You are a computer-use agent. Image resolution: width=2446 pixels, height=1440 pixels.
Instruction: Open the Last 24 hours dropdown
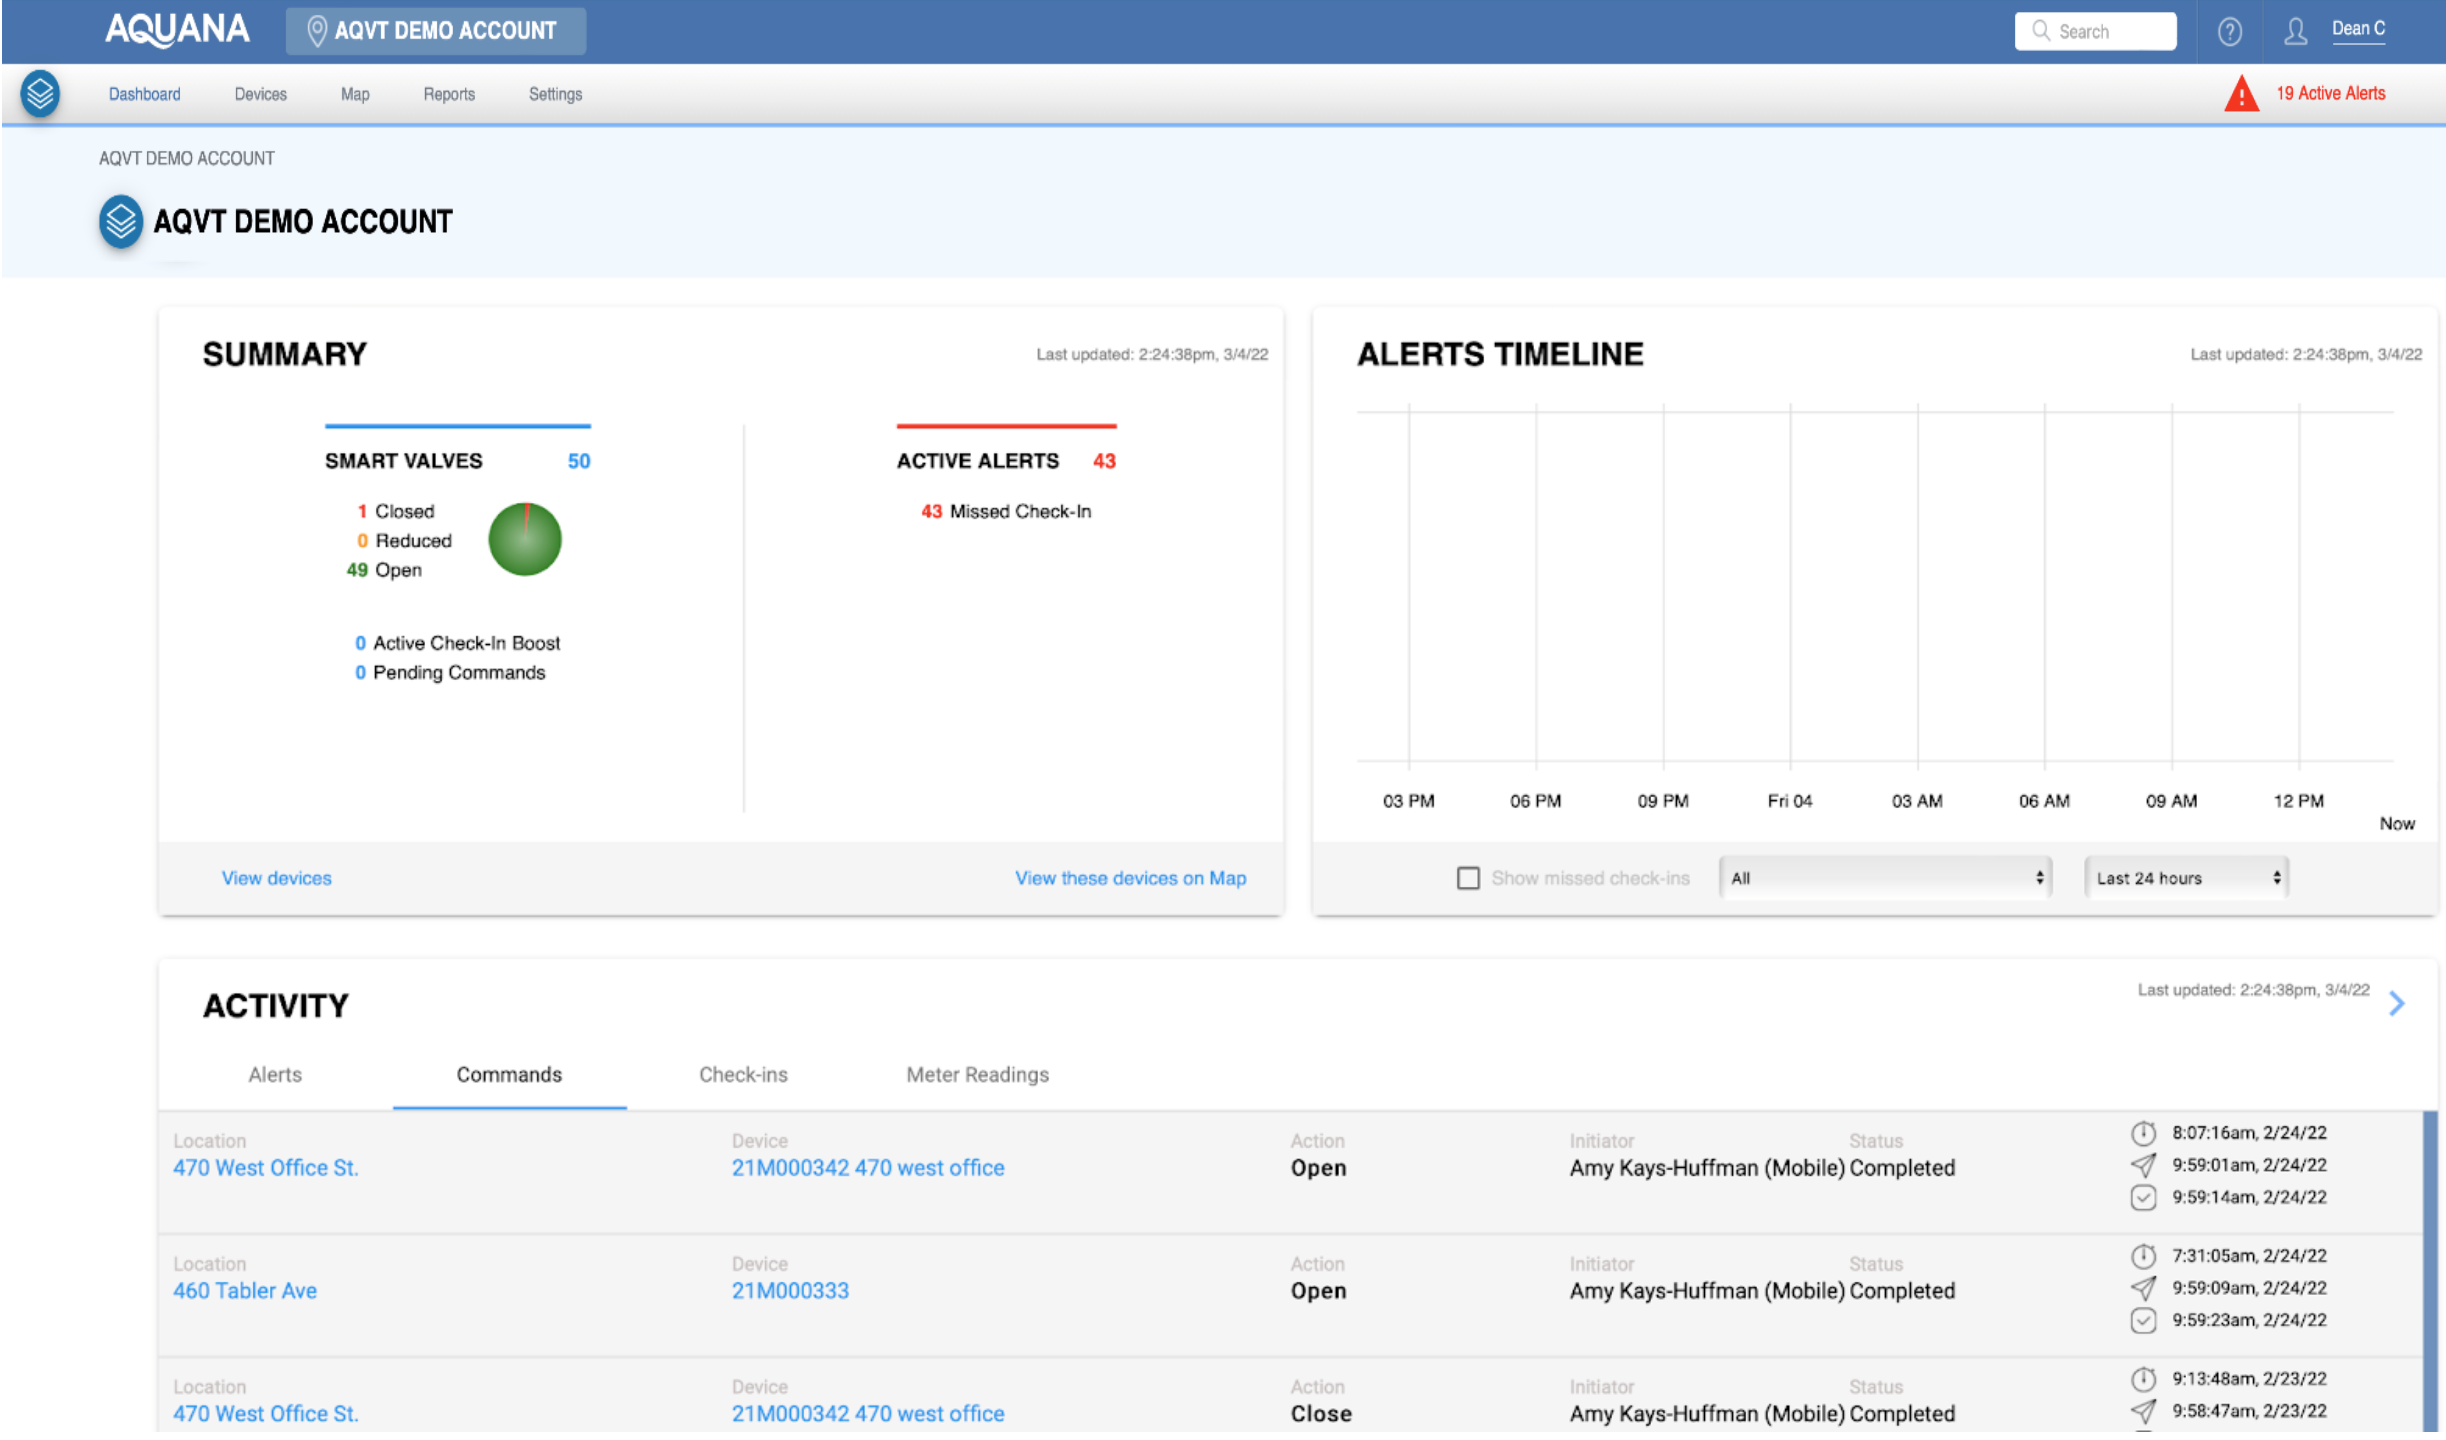coord(2186,878)
